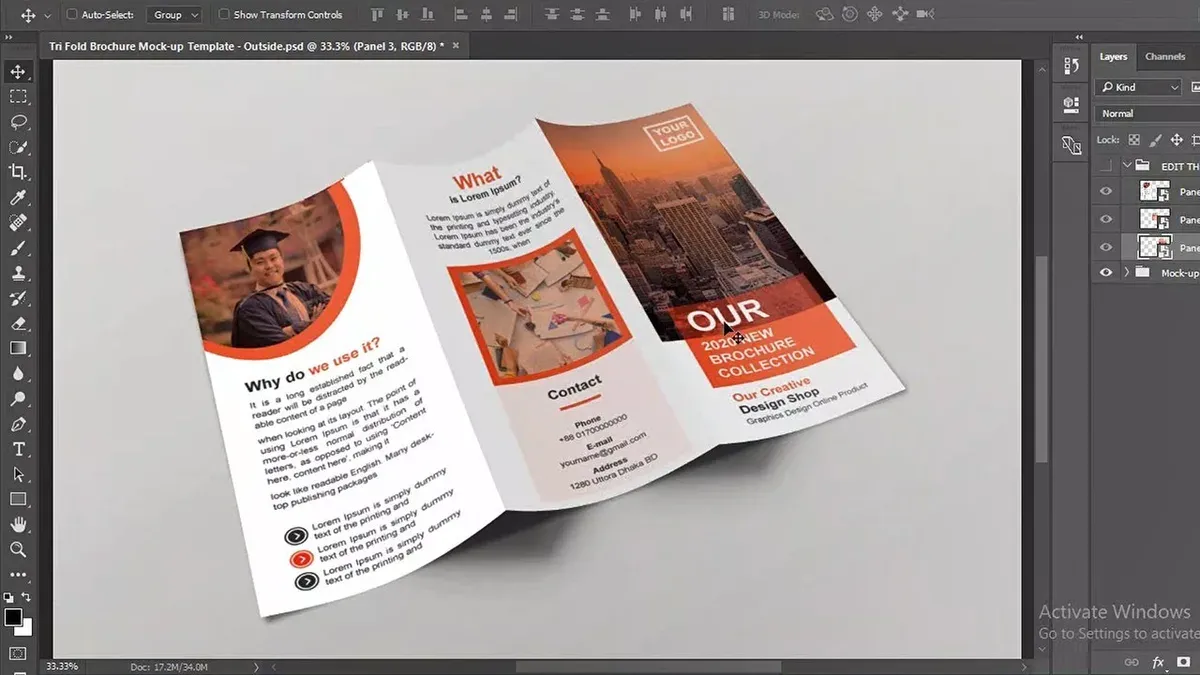Select the topmost Panel layer thumbnail
The width and height of the screenshot is (1200, 675).
(1155, 192)
